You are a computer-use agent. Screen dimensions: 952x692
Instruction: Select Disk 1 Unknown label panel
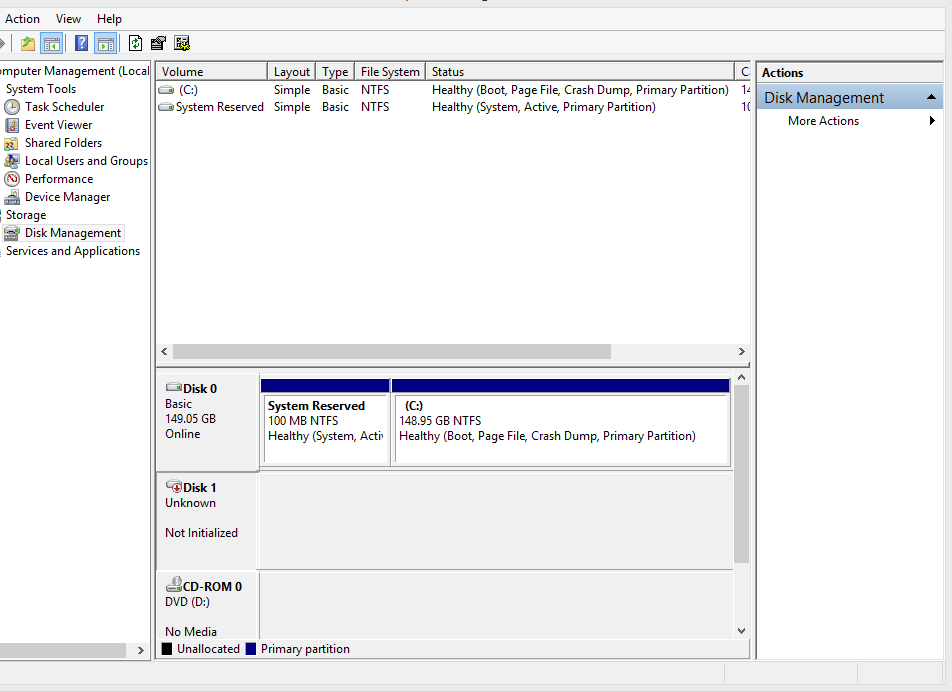(208, 521)
